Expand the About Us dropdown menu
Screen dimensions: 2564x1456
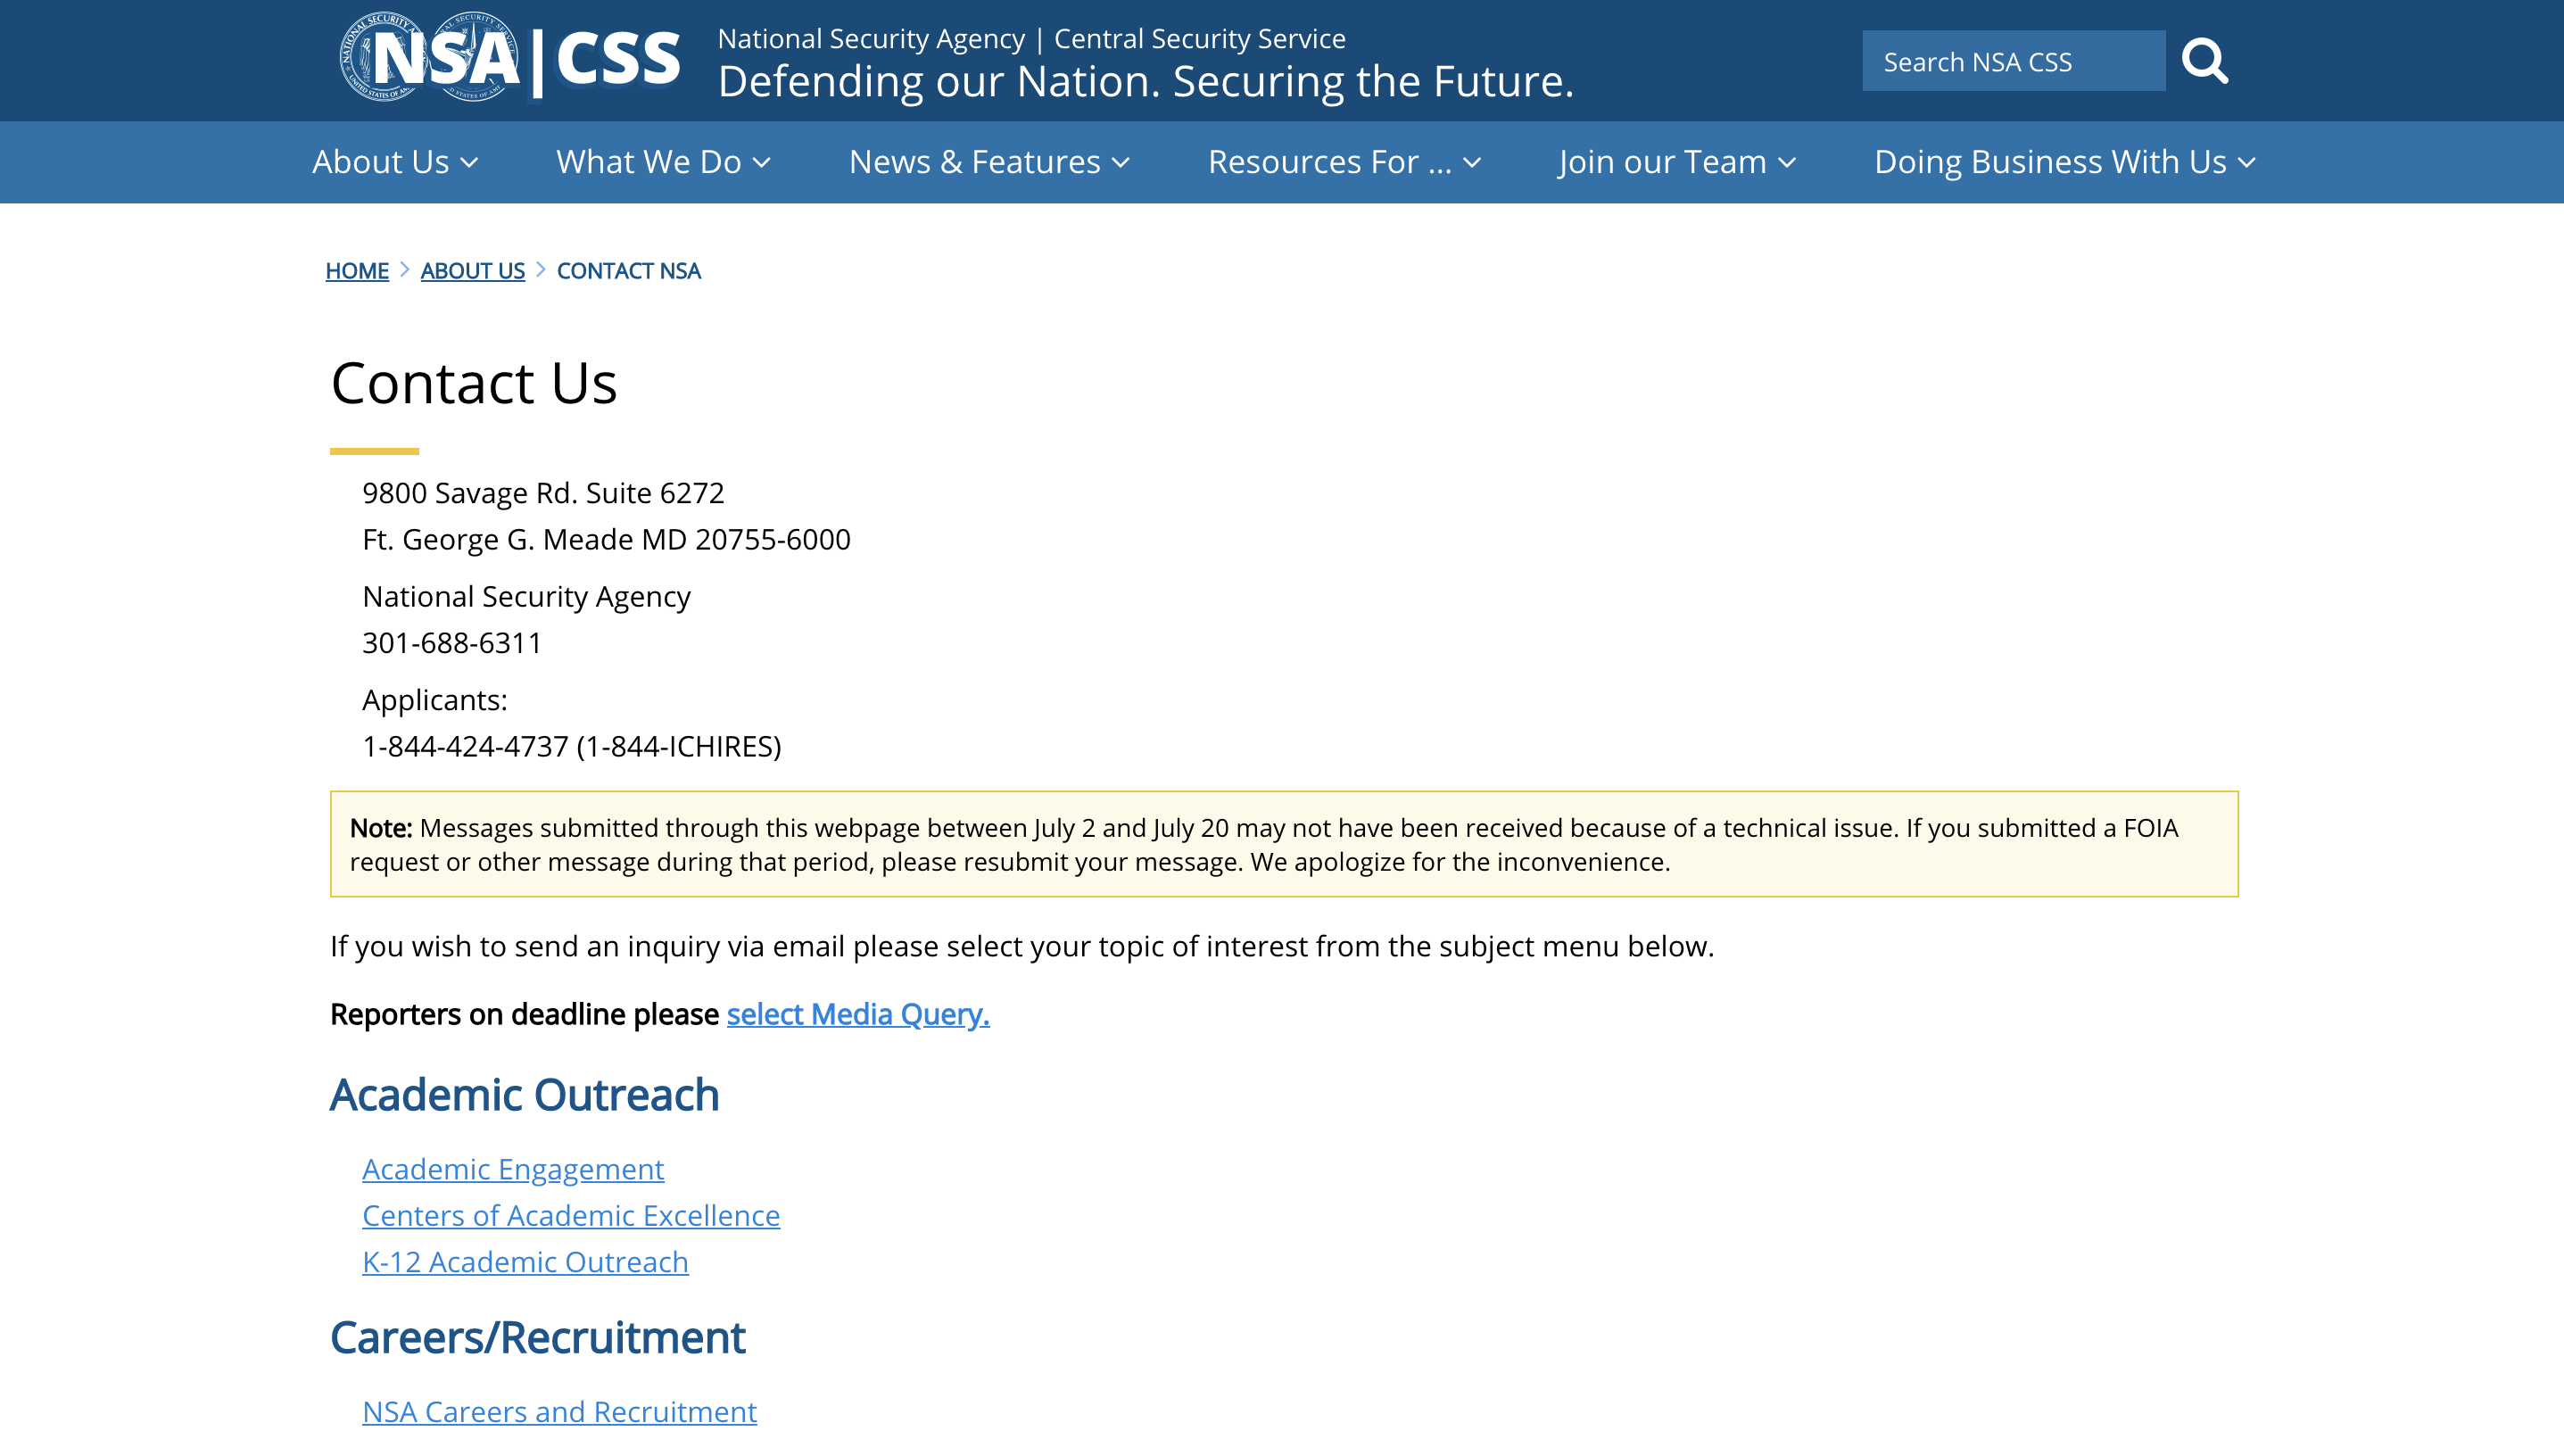tap(395, 162)
